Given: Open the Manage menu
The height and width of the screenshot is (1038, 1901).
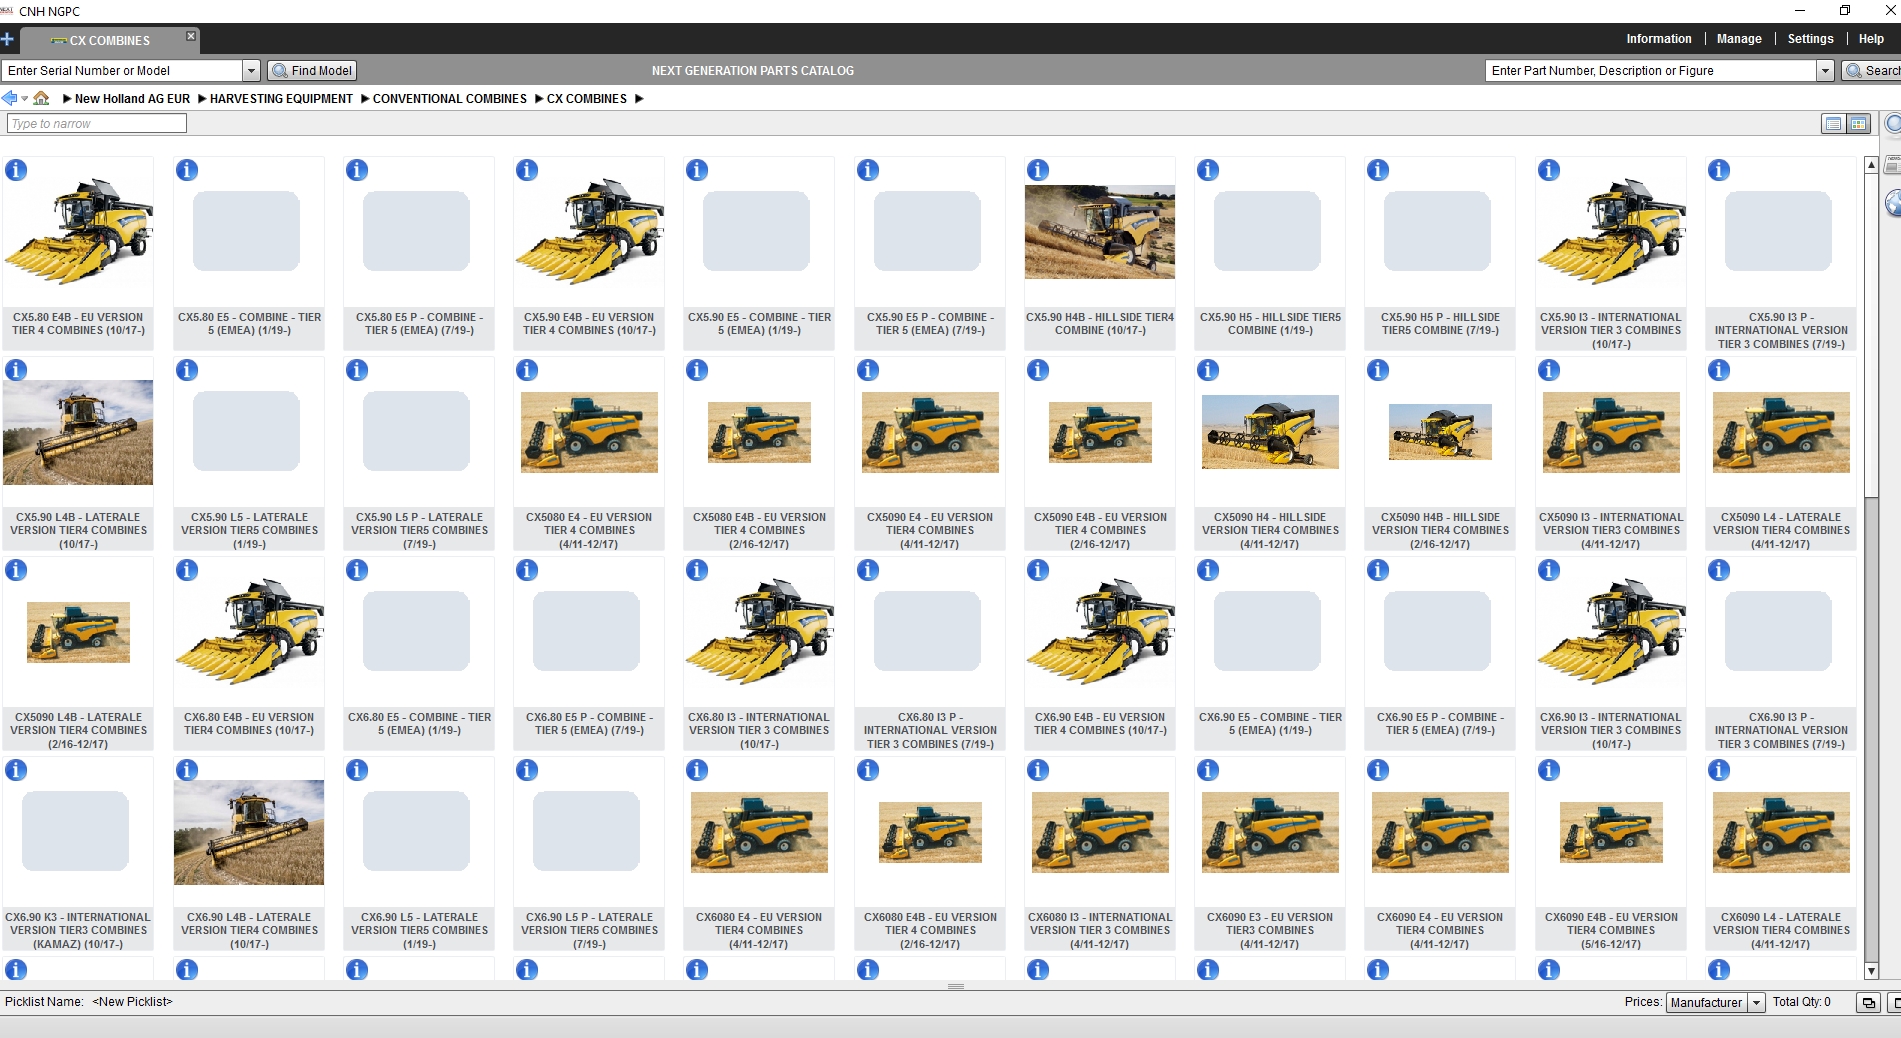Looking at the screenshot, I should 1739,39.
